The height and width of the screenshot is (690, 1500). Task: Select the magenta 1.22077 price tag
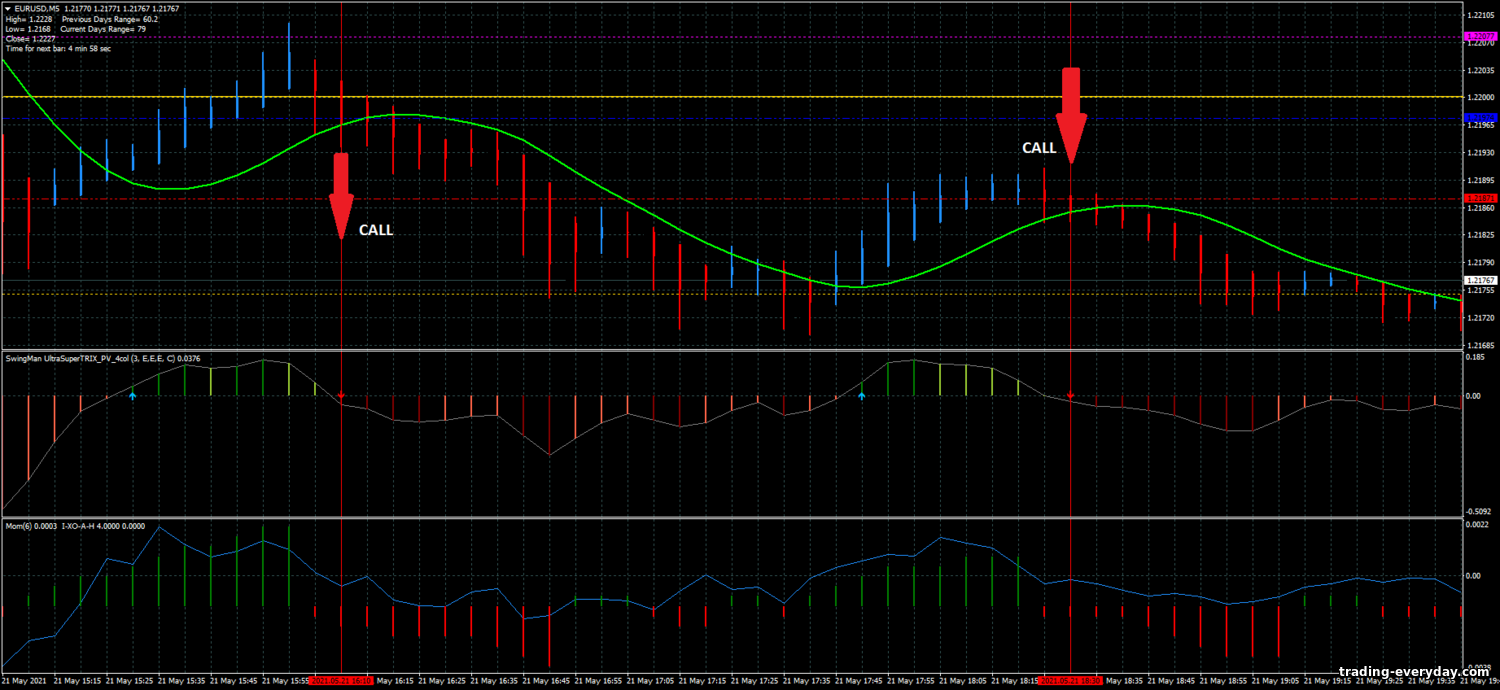point(1479,36)
